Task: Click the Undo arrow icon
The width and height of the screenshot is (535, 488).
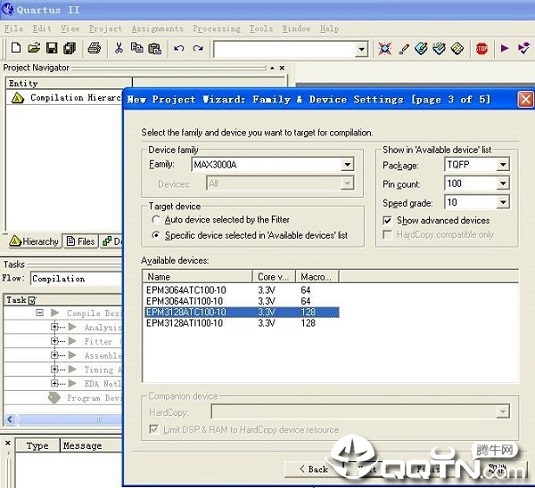Action: coord(179,48)
